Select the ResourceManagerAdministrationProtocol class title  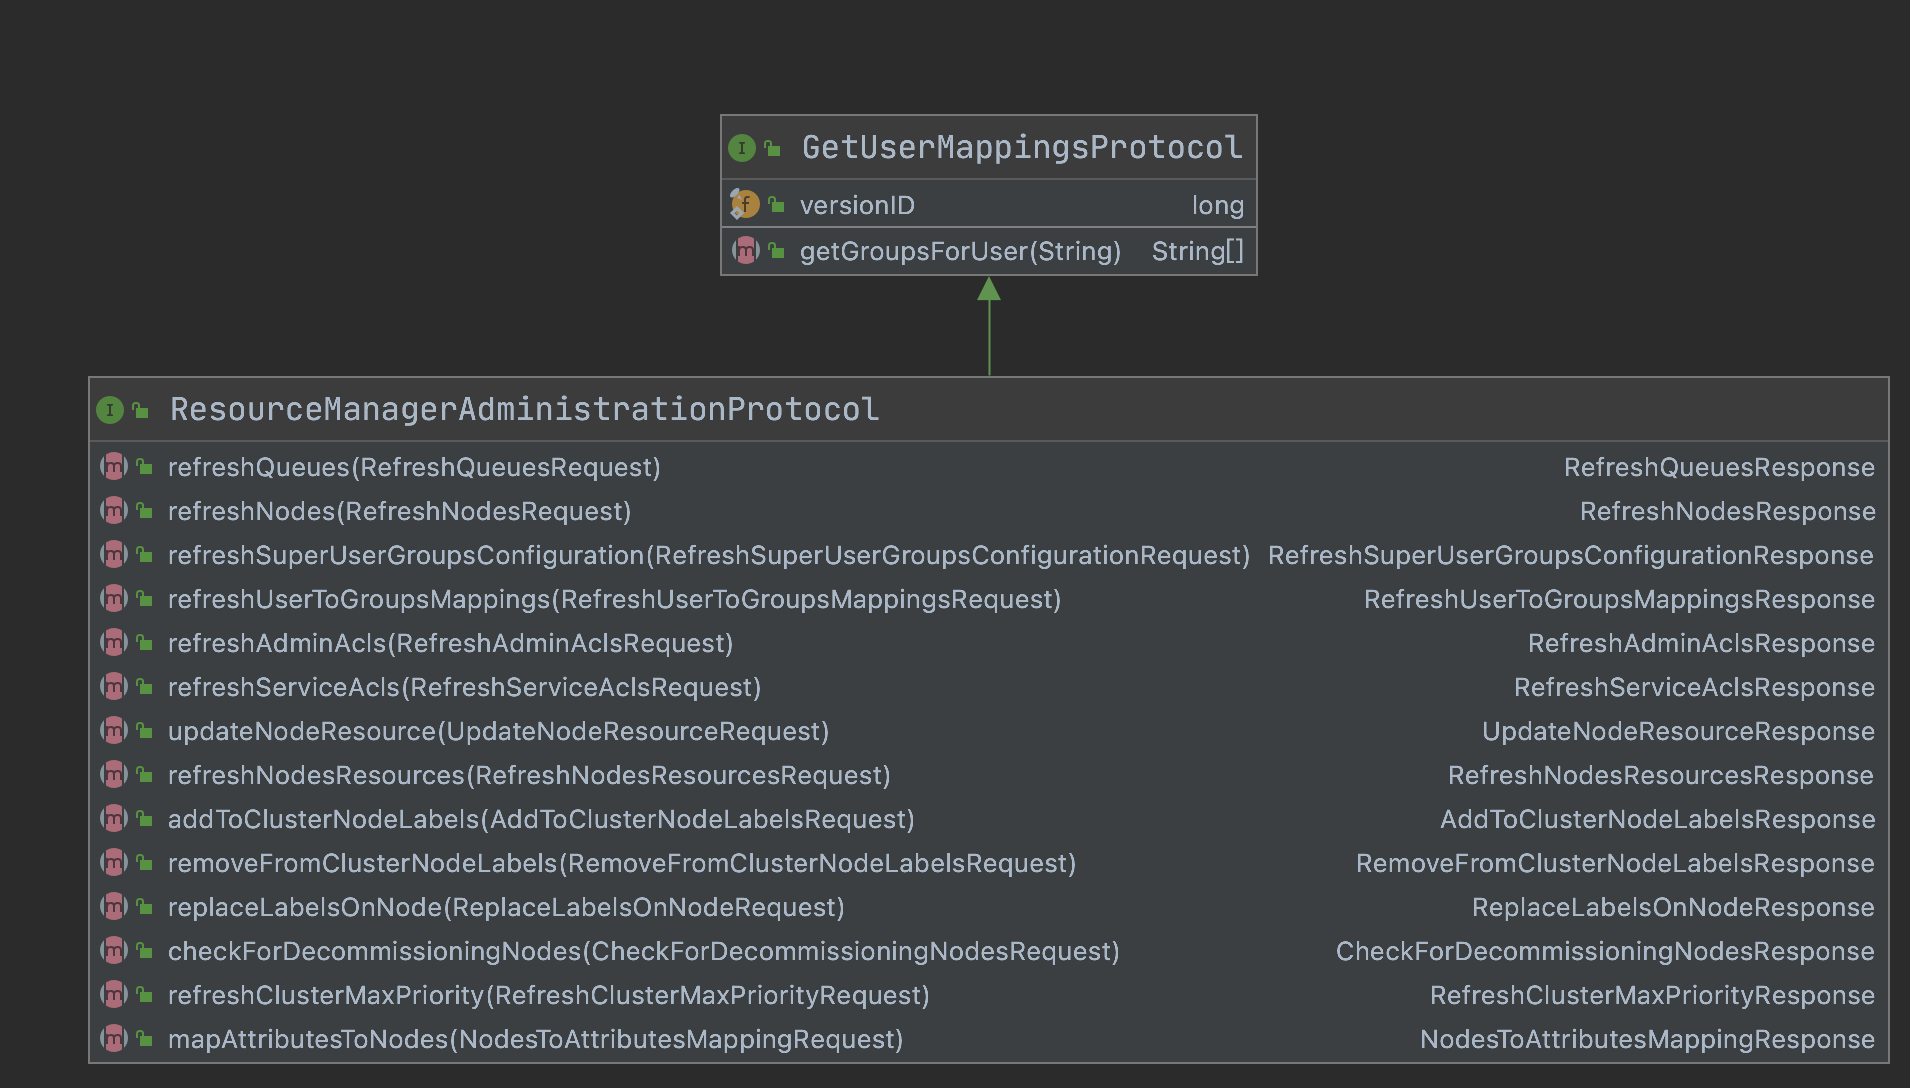[524, 410]
